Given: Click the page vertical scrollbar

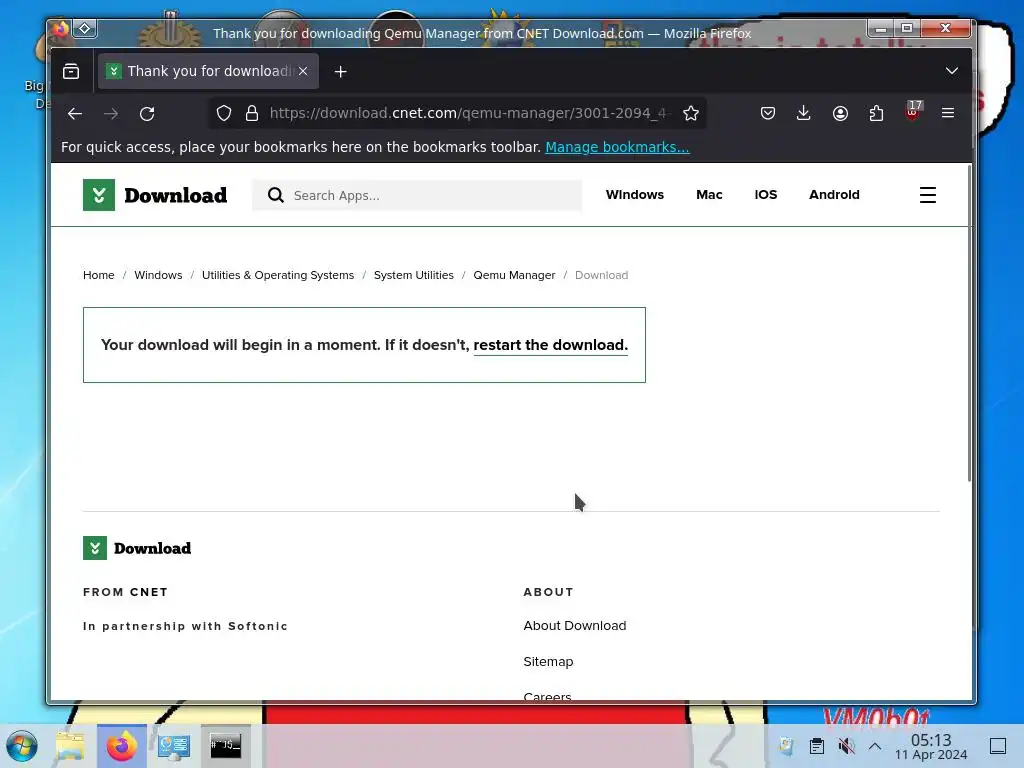Looking at the screenshot, I should (x=969, y=323).
